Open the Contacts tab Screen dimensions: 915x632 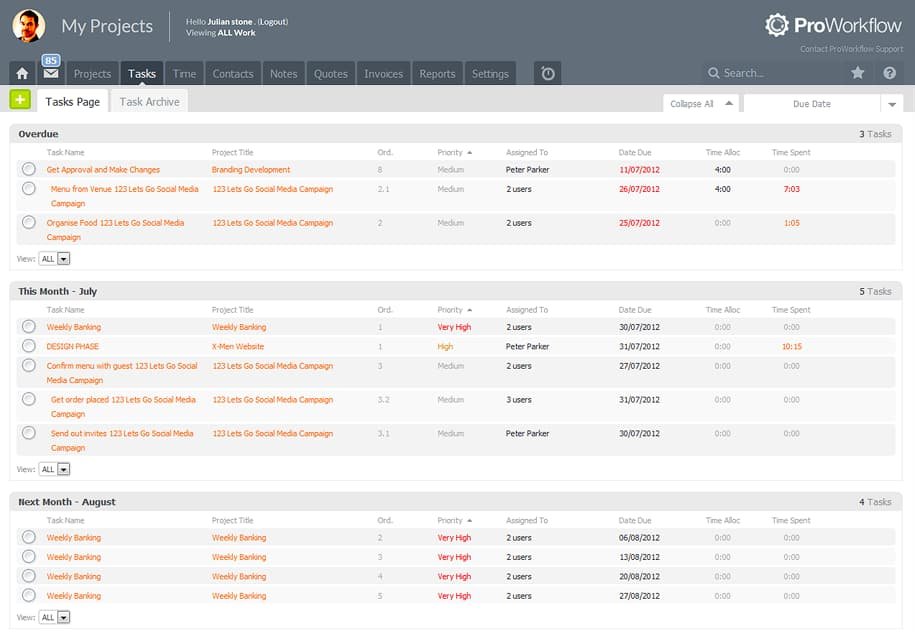(233, 74)
